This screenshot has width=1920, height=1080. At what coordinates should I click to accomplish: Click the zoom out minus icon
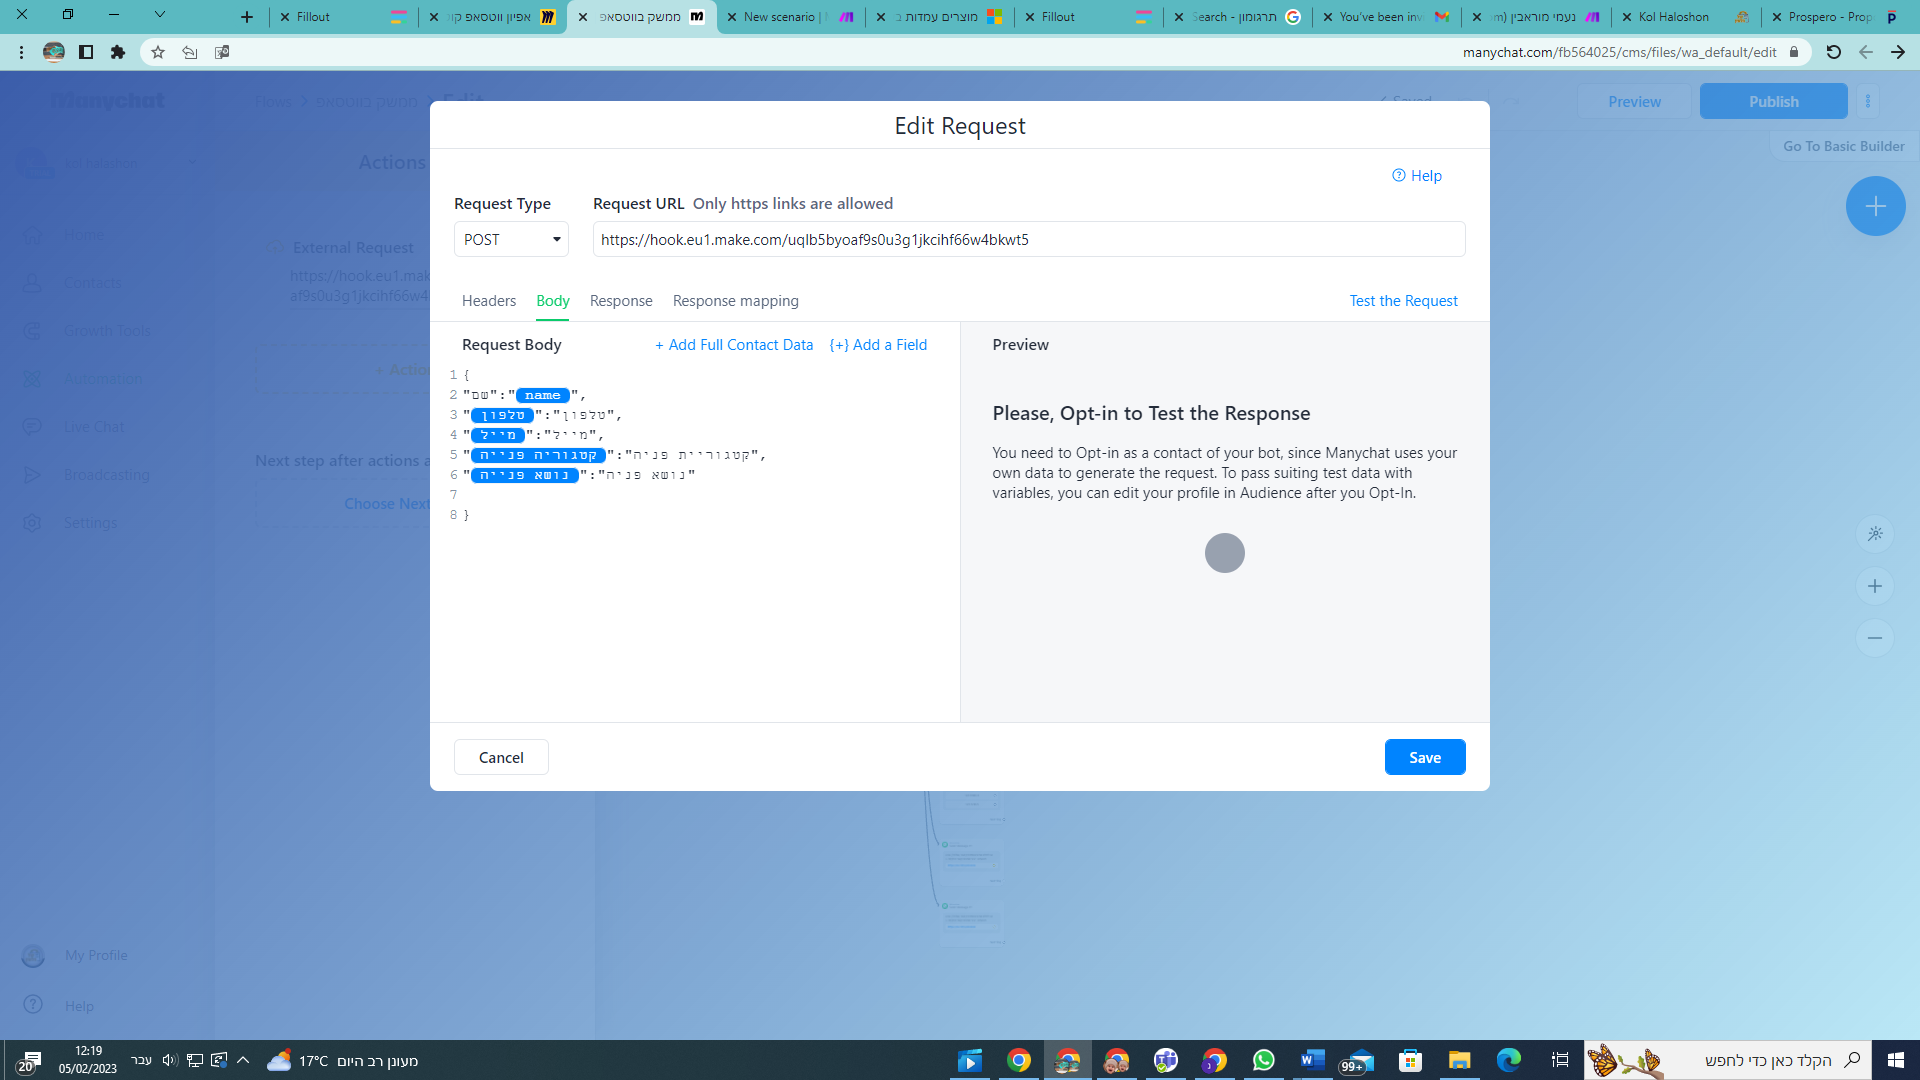point(1875,638)
